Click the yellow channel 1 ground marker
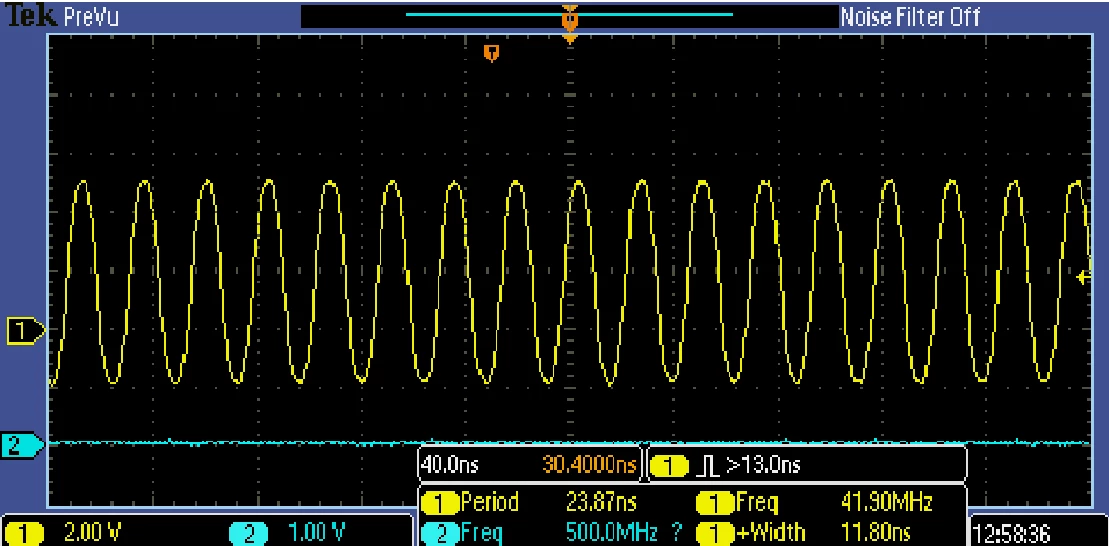Screen dimensions: 1109x546 pyautogui.click(x=25, y=330)
